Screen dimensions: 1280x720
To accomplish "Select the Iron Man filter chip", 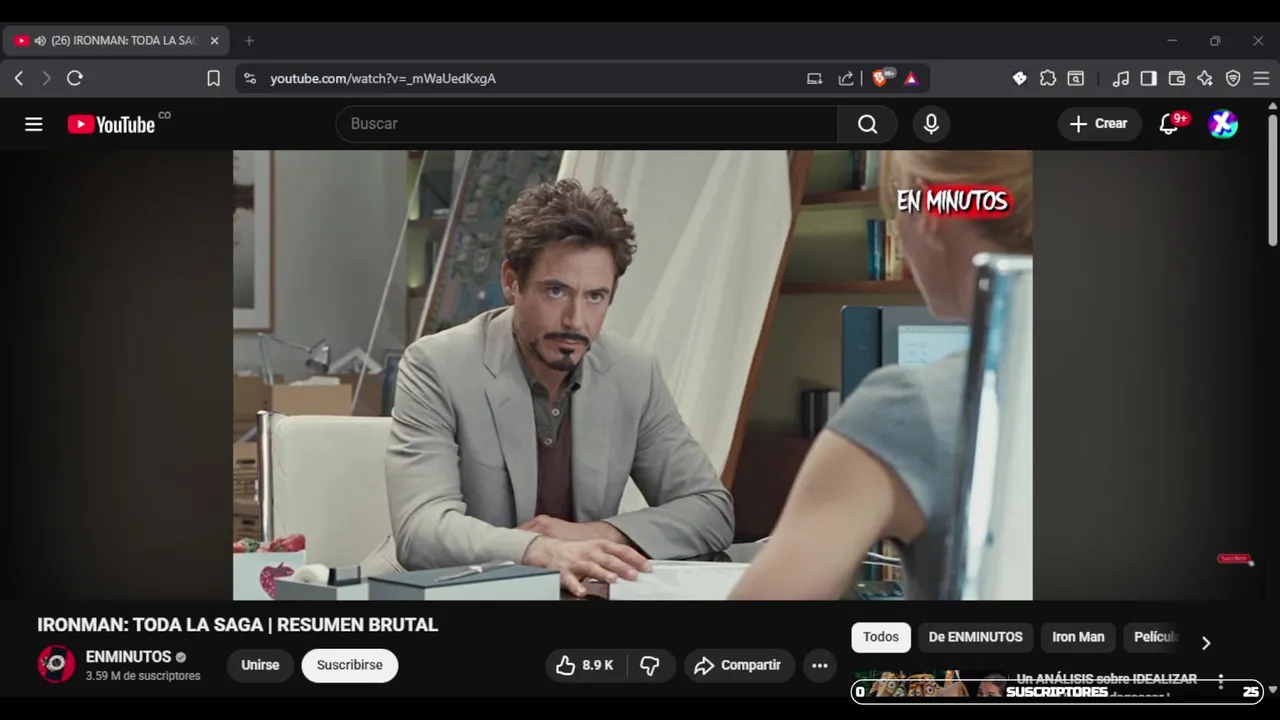I will point(1078,637).
